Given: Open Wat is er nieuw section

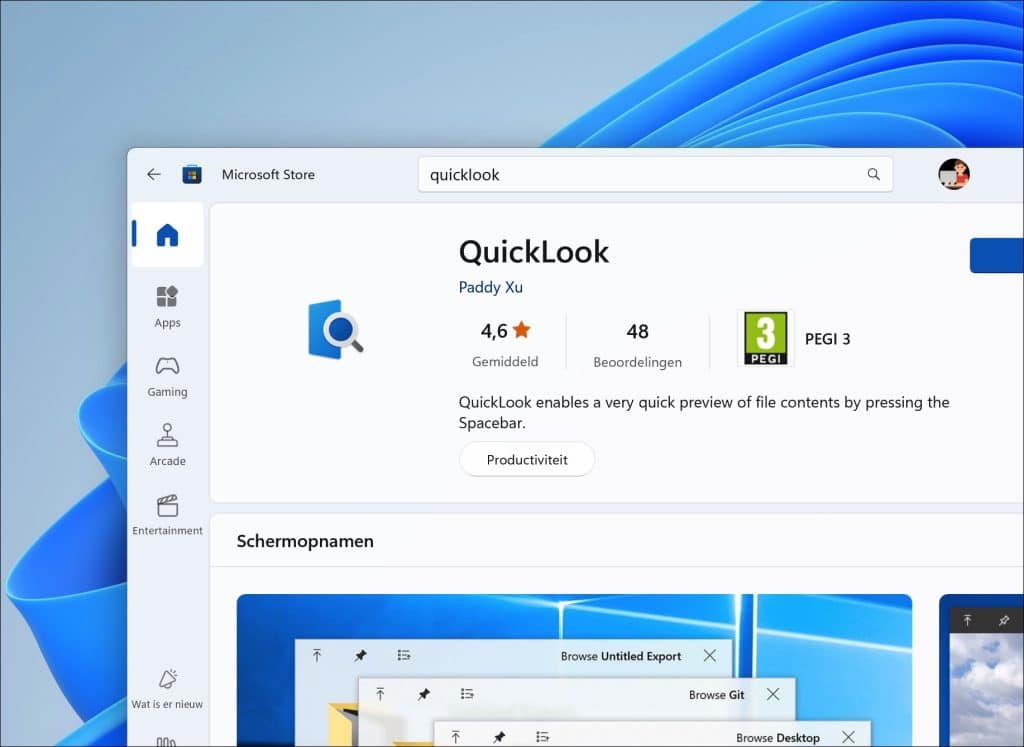Looking at the screenshot, I should 167,689.
